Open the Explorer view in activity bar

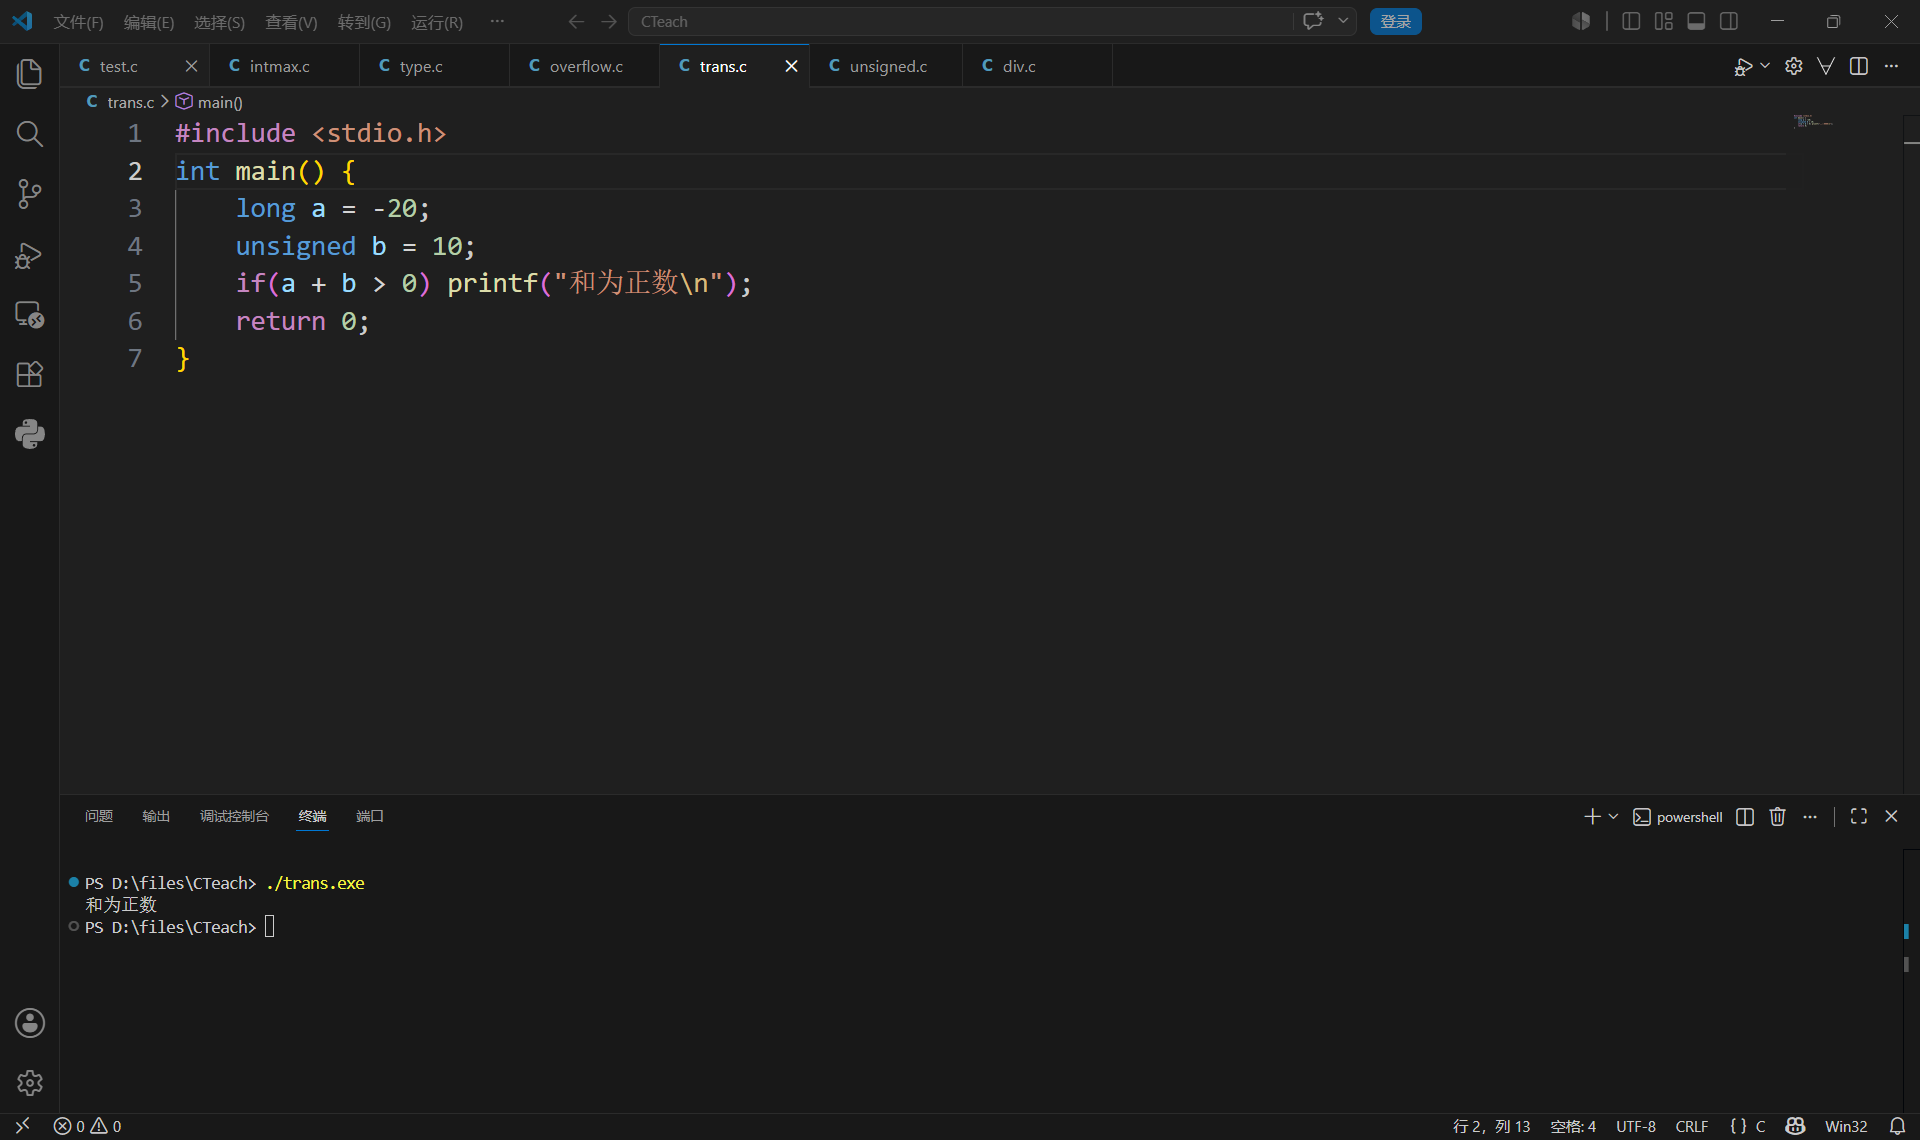(30, 74)
